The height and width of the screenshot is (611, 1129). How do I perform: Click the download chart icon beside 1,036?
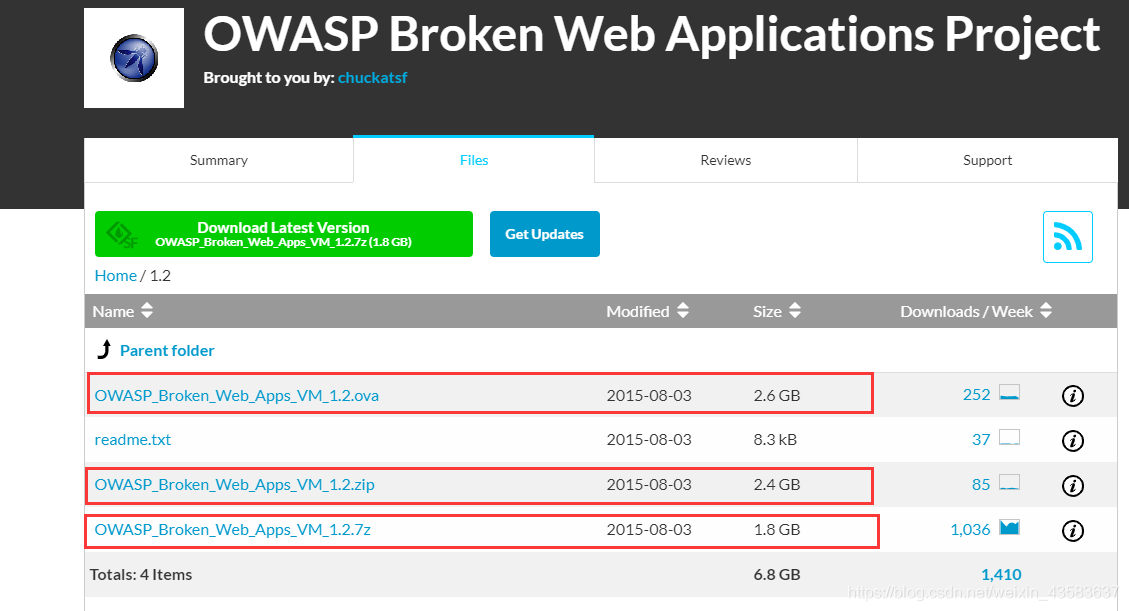(1009, 528)
